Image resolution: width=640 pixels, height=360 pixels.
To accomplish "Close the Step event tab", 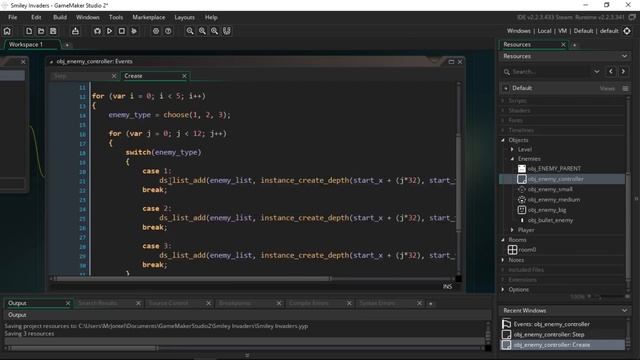I will (114, 76).
